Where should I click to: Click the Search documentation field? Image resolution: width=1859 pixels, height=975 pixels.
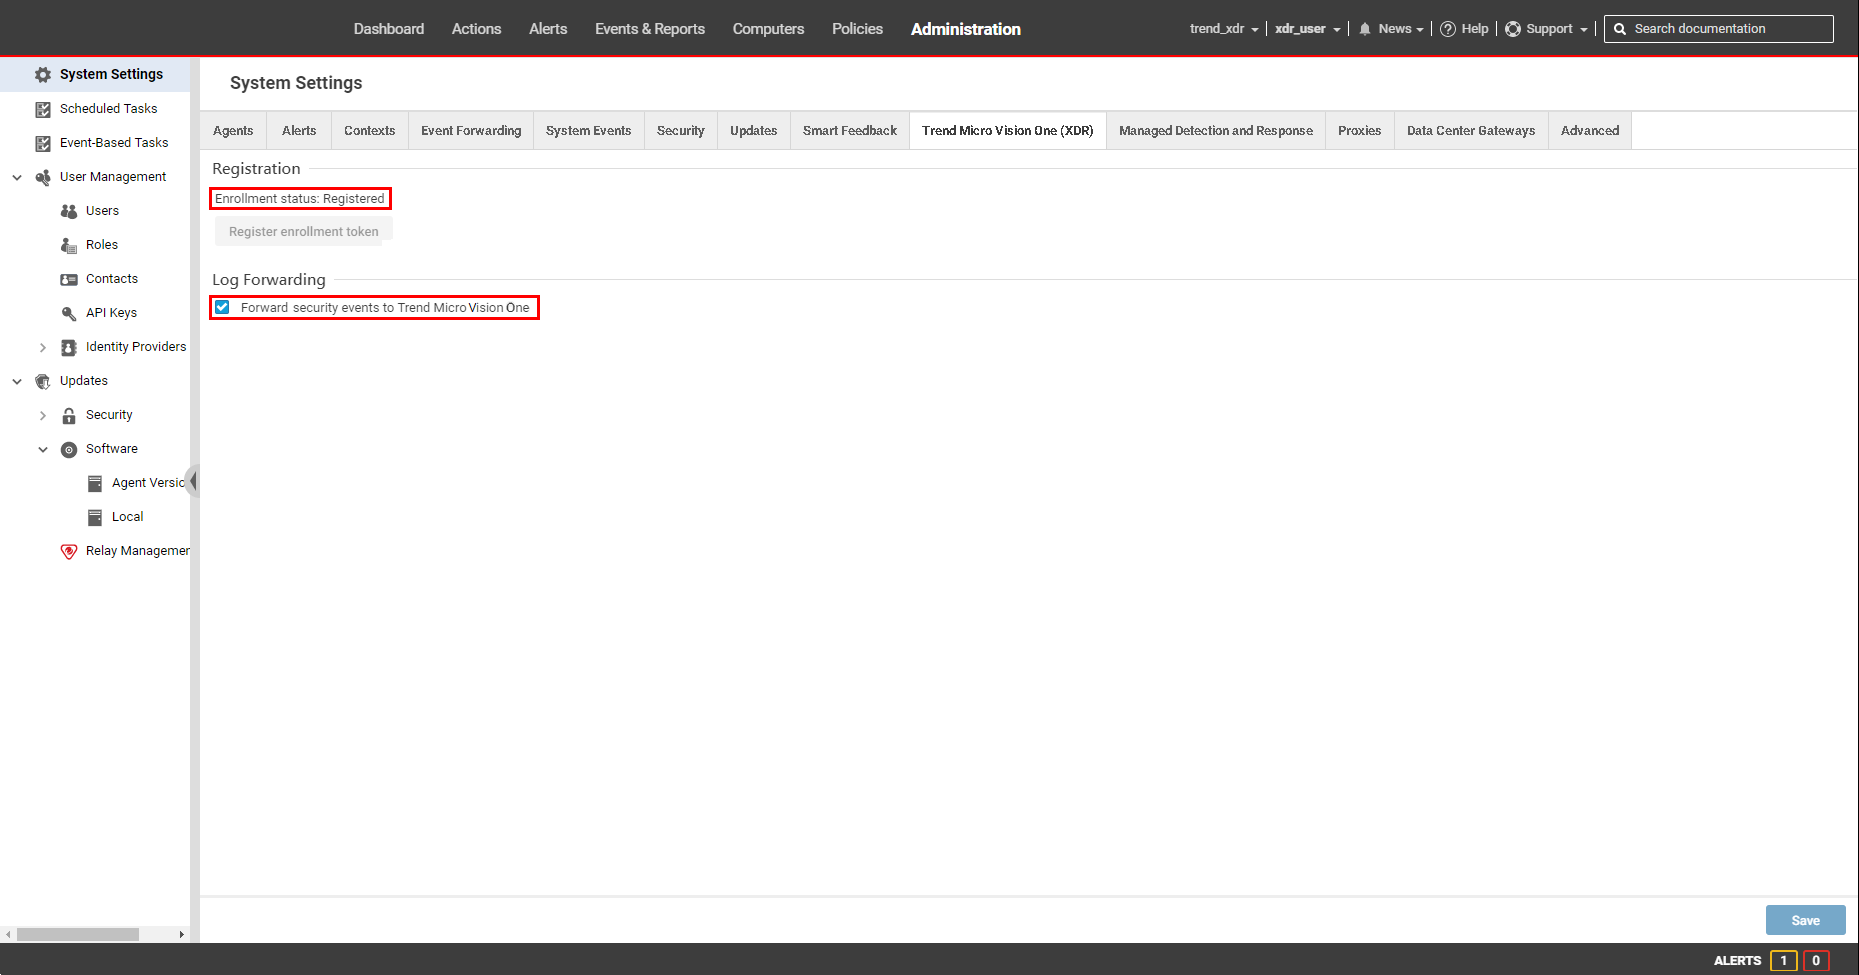point(1718,28)
